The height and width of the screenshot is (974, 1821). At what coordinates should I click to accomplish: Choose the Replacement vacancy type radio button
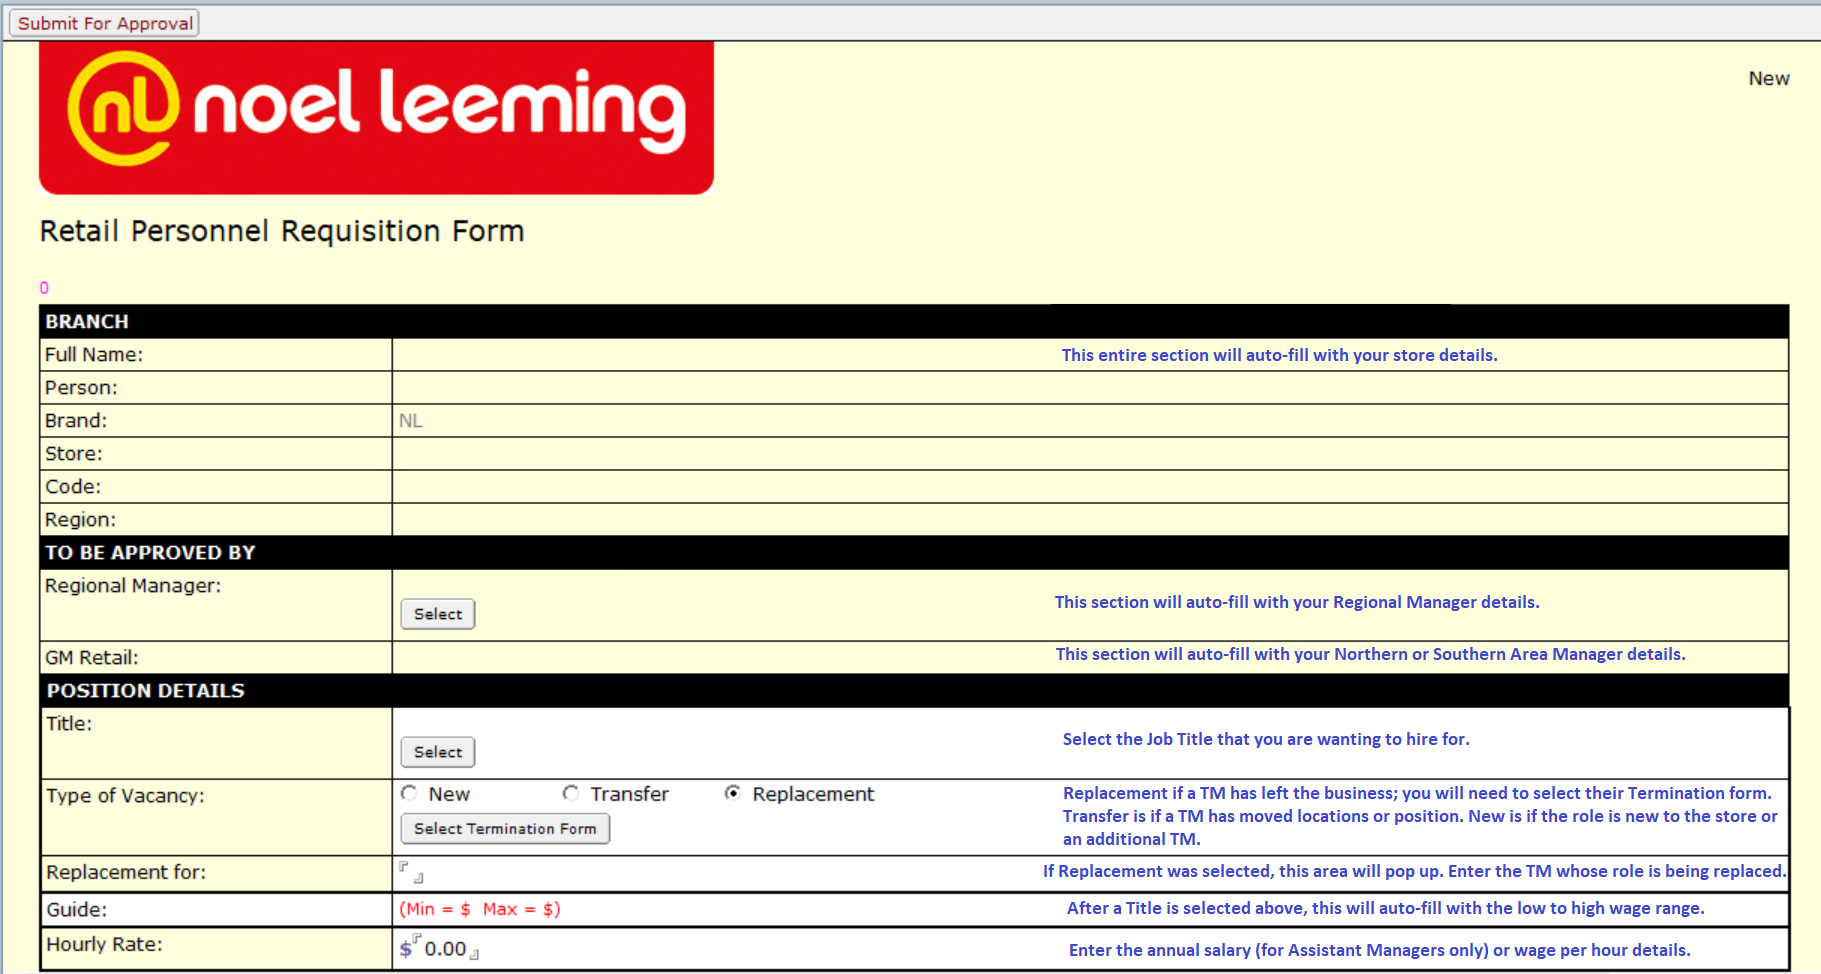pyautogui.click(x=733, y=793)
